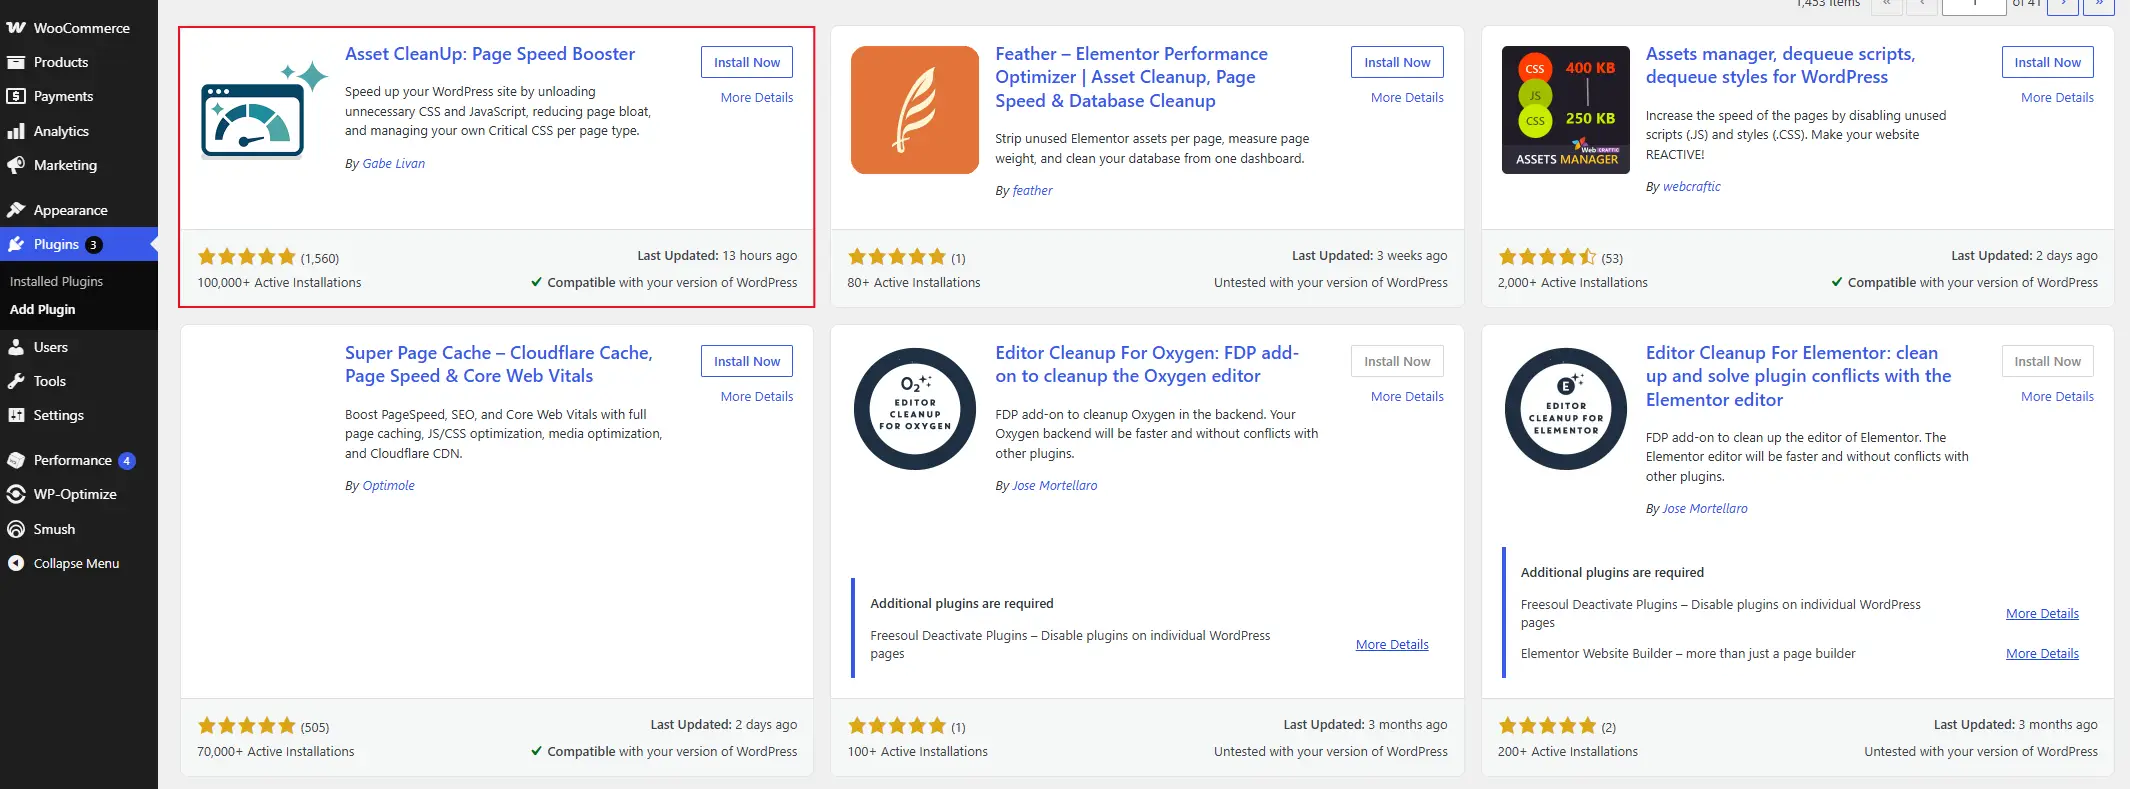Collapse the admin menu
The image size is (2130, 789).
tap(64, 563)
